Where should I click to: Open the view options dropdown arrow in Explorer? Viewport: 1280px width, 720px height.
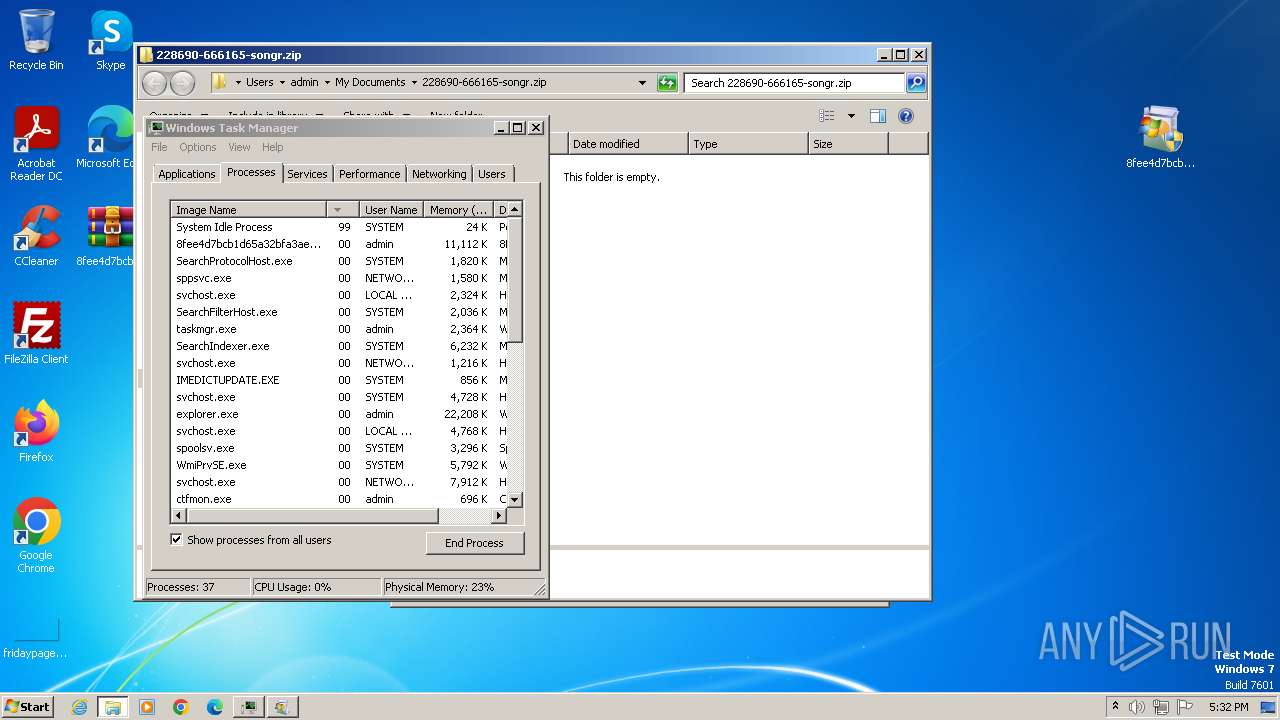(851, 116)
